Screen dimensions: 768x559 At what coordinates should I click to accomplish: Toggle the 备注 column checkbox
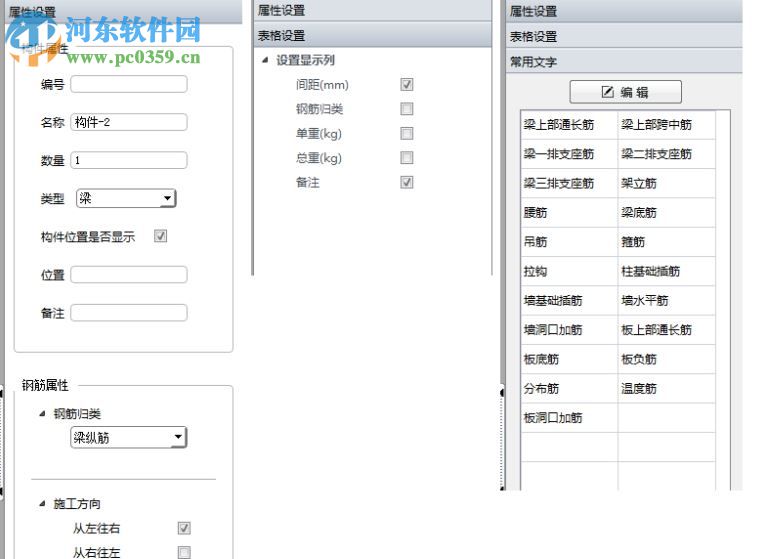point(407,182)
